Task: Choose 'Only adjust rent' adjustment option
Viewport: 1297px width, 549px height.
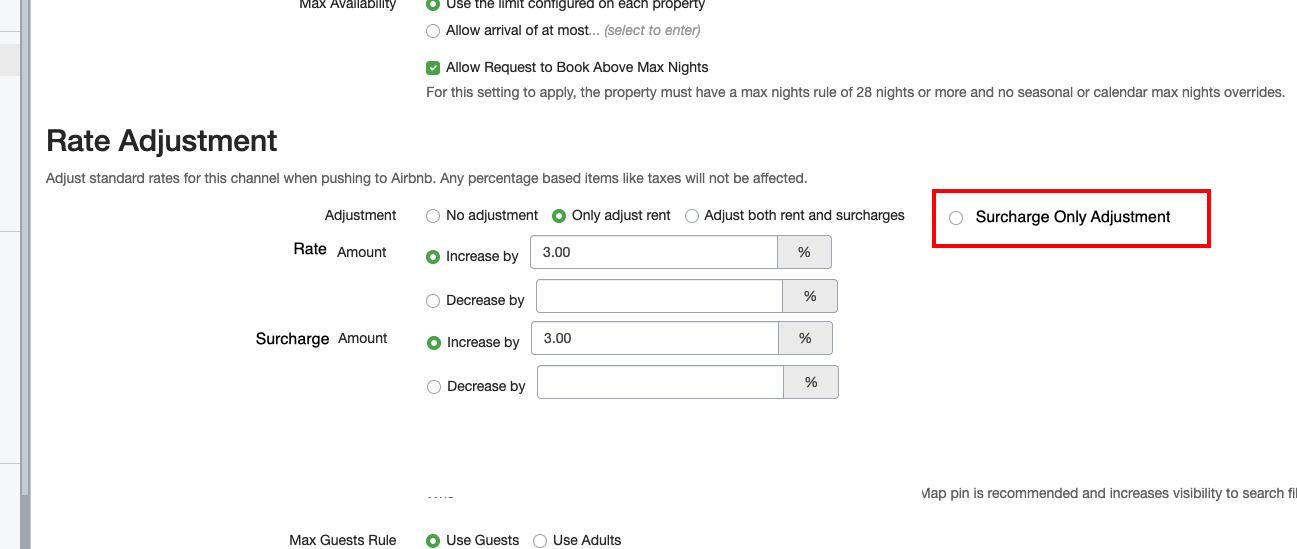Action: pyautogui.click(x=559, y=216)
